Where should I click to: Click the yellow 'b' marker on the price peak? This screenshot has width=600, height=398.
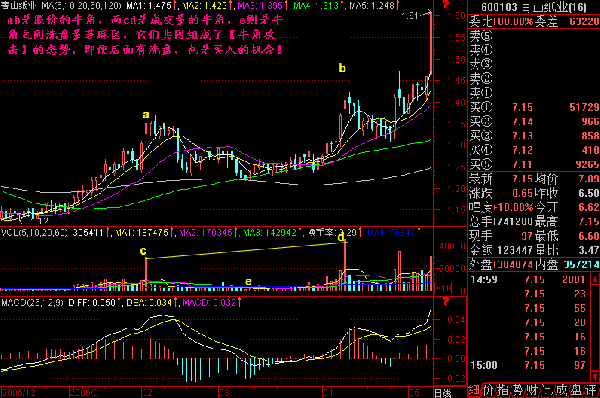point(342,68)
